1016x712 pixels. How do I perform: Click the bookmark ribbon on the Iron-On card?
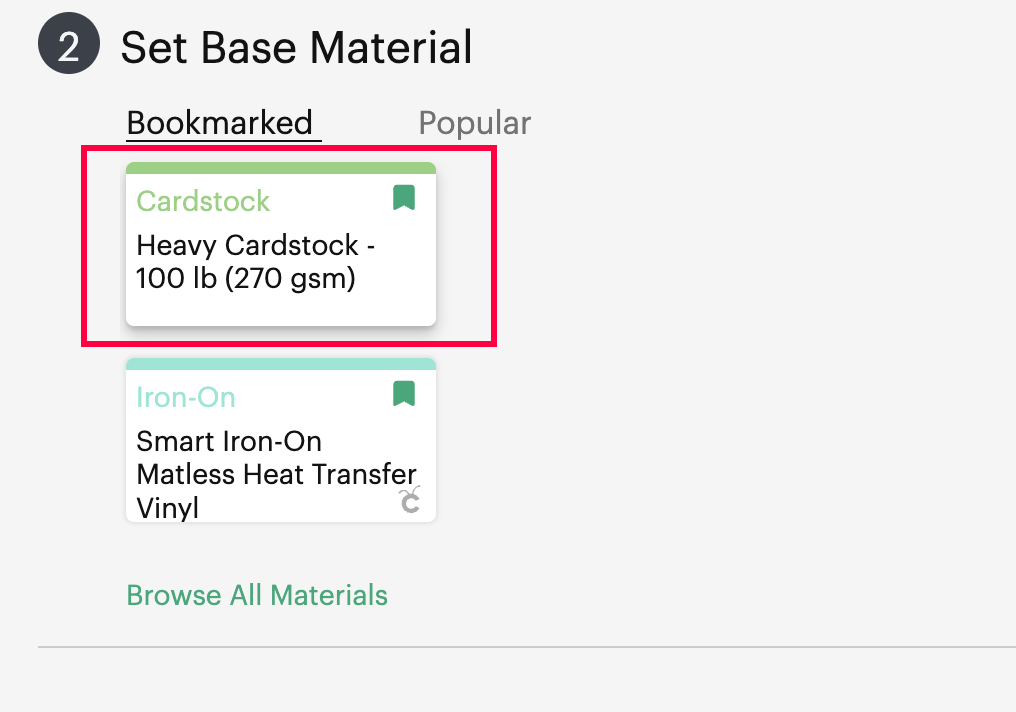click(x=404, y=393)
